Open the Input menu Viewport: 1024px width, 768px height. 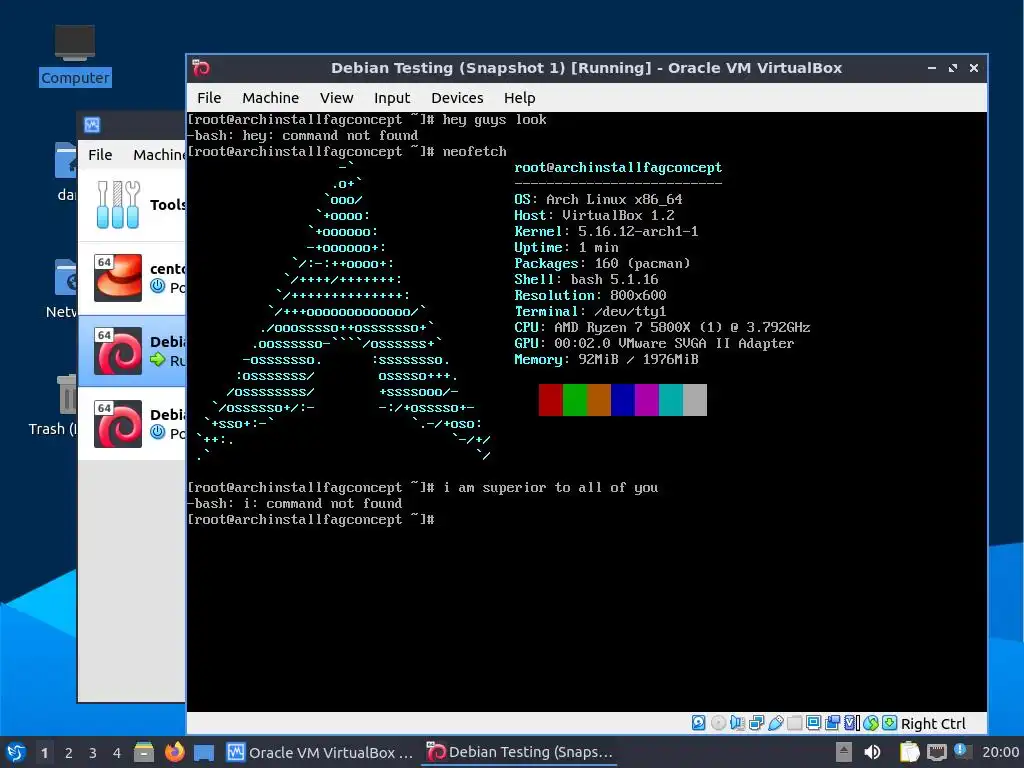click(392, 98)
